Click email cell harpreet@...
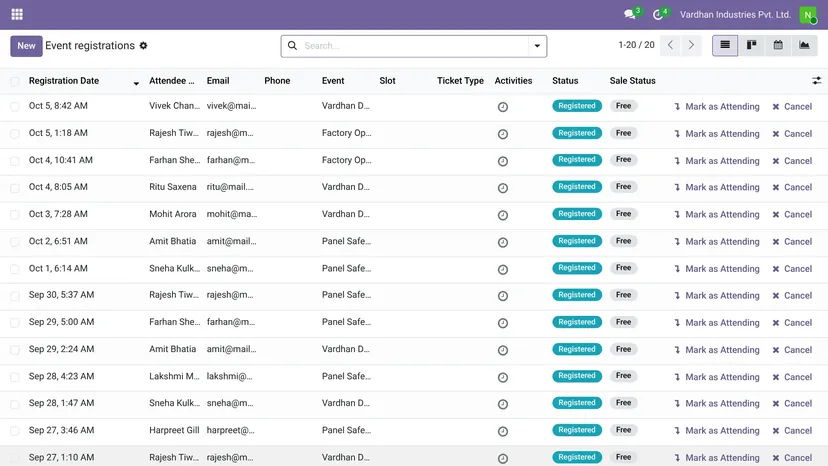This screenshot has height=466, width=828. tap(230, 430)
